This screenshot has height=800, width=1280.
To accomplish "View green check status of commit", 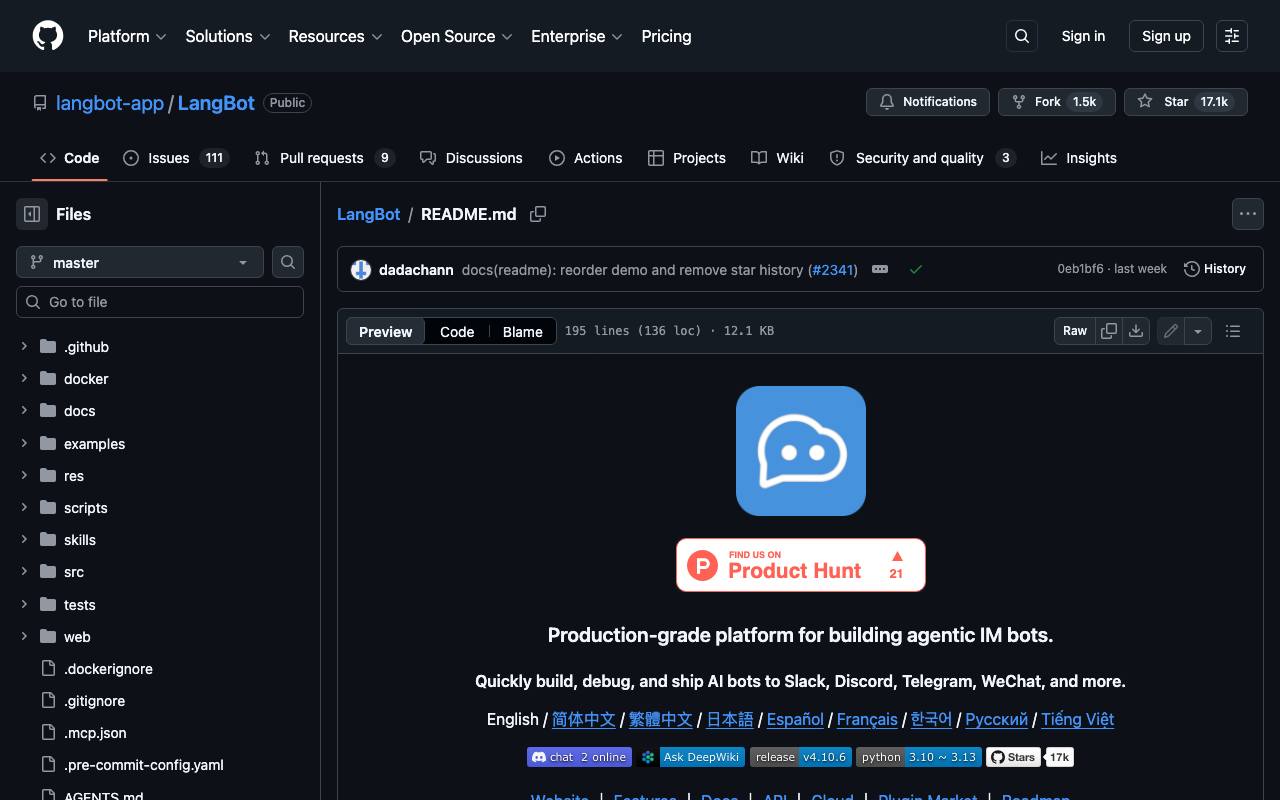I will [x=916, y=269].
